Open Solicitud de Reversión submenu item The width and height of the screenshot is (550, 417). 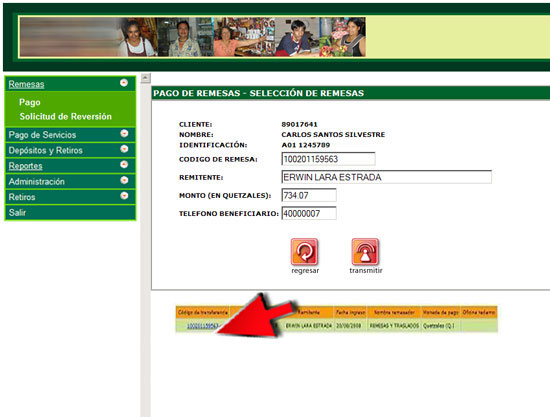pos(66,116)
